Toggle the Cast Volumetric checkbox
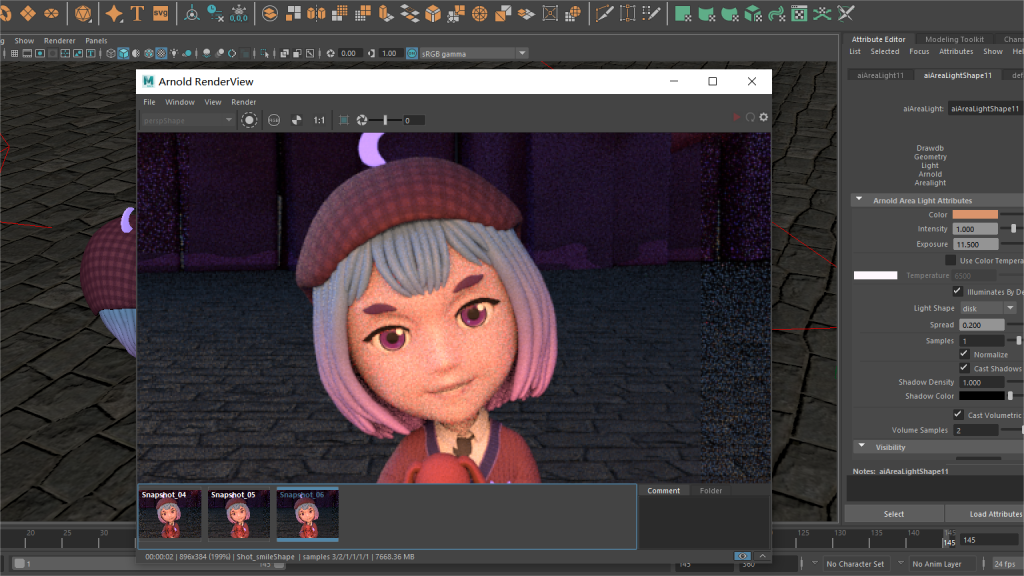 point(958,415)
